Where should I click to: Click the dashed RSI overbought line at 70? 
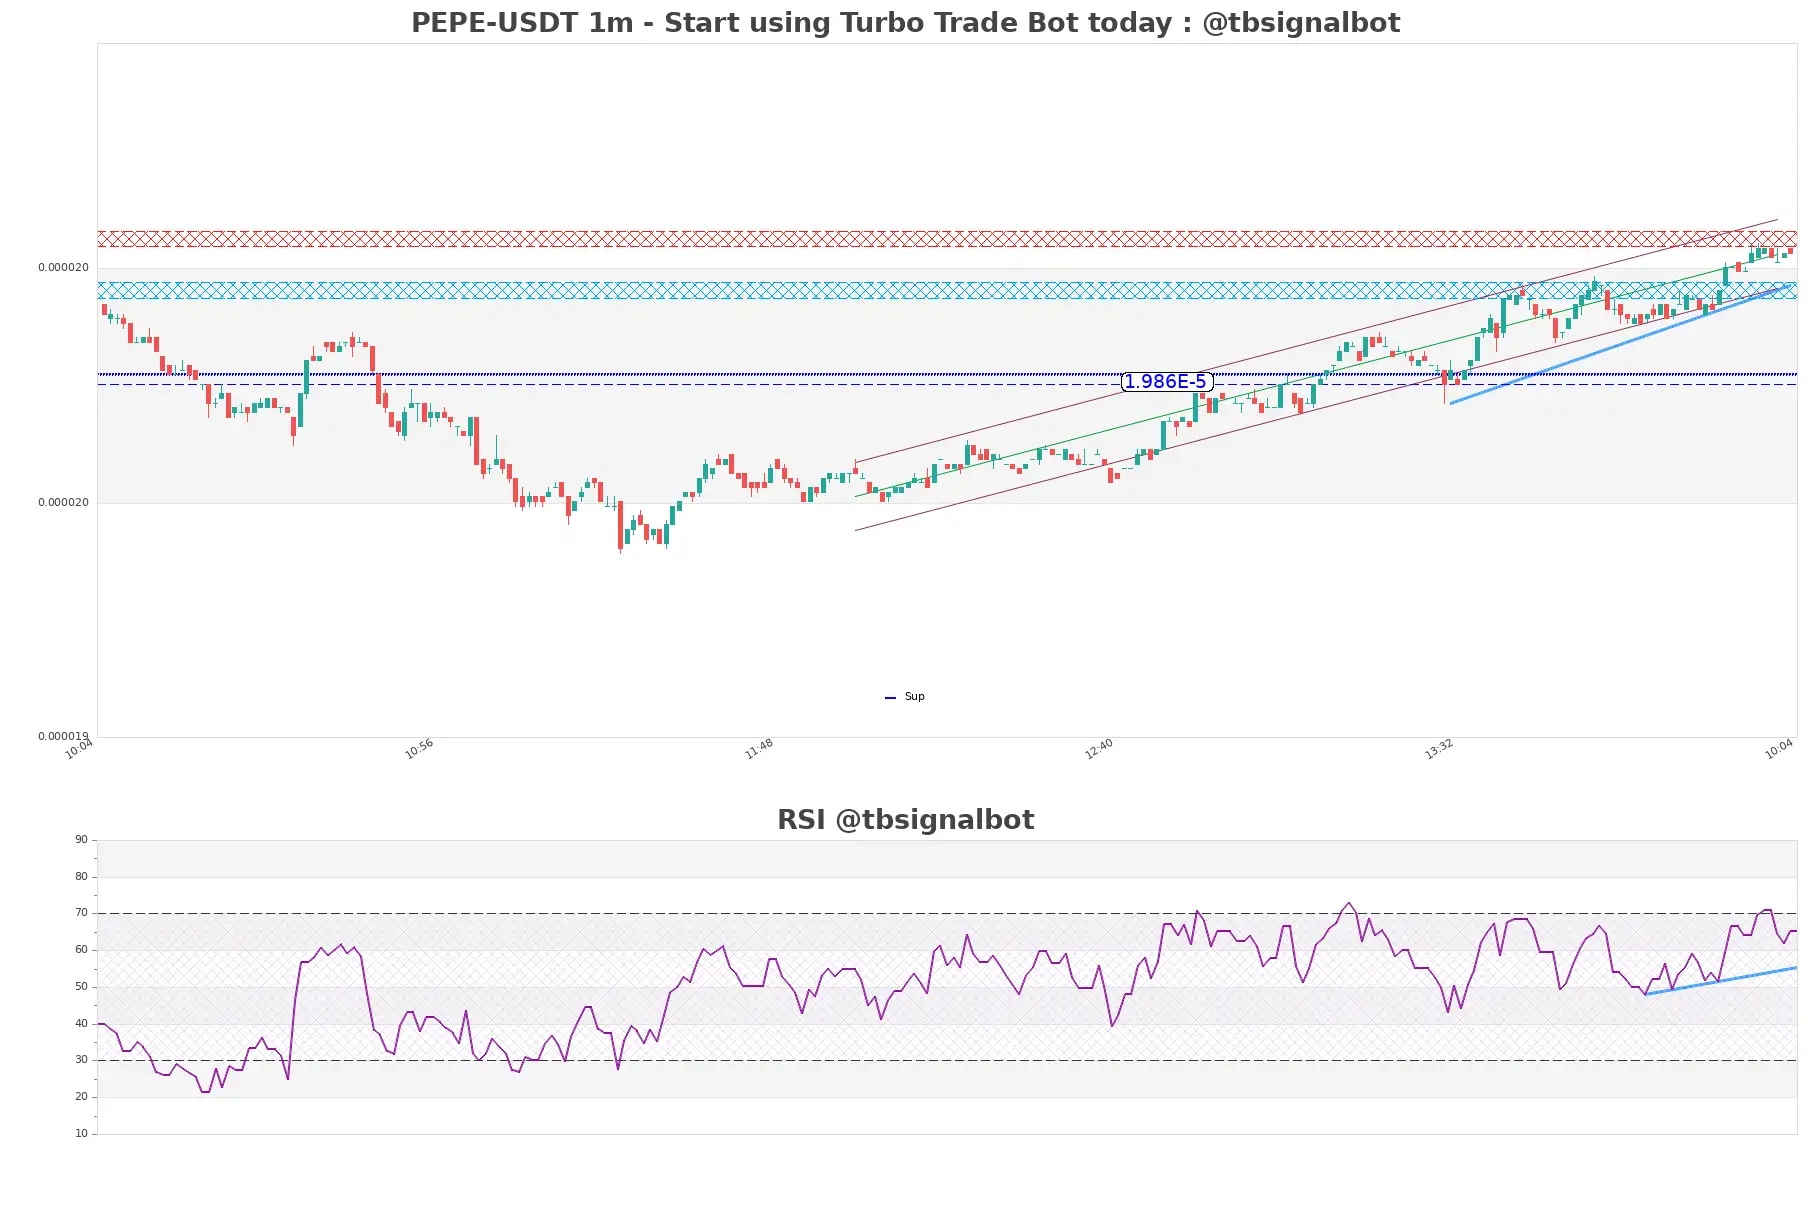947,913
